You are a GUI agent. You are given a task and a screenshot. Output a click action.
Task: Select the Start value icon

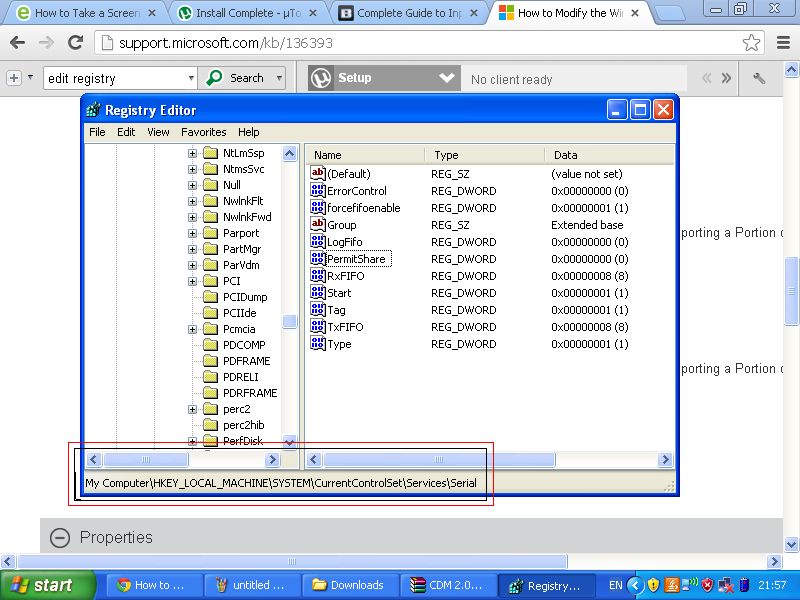(317, 293)
